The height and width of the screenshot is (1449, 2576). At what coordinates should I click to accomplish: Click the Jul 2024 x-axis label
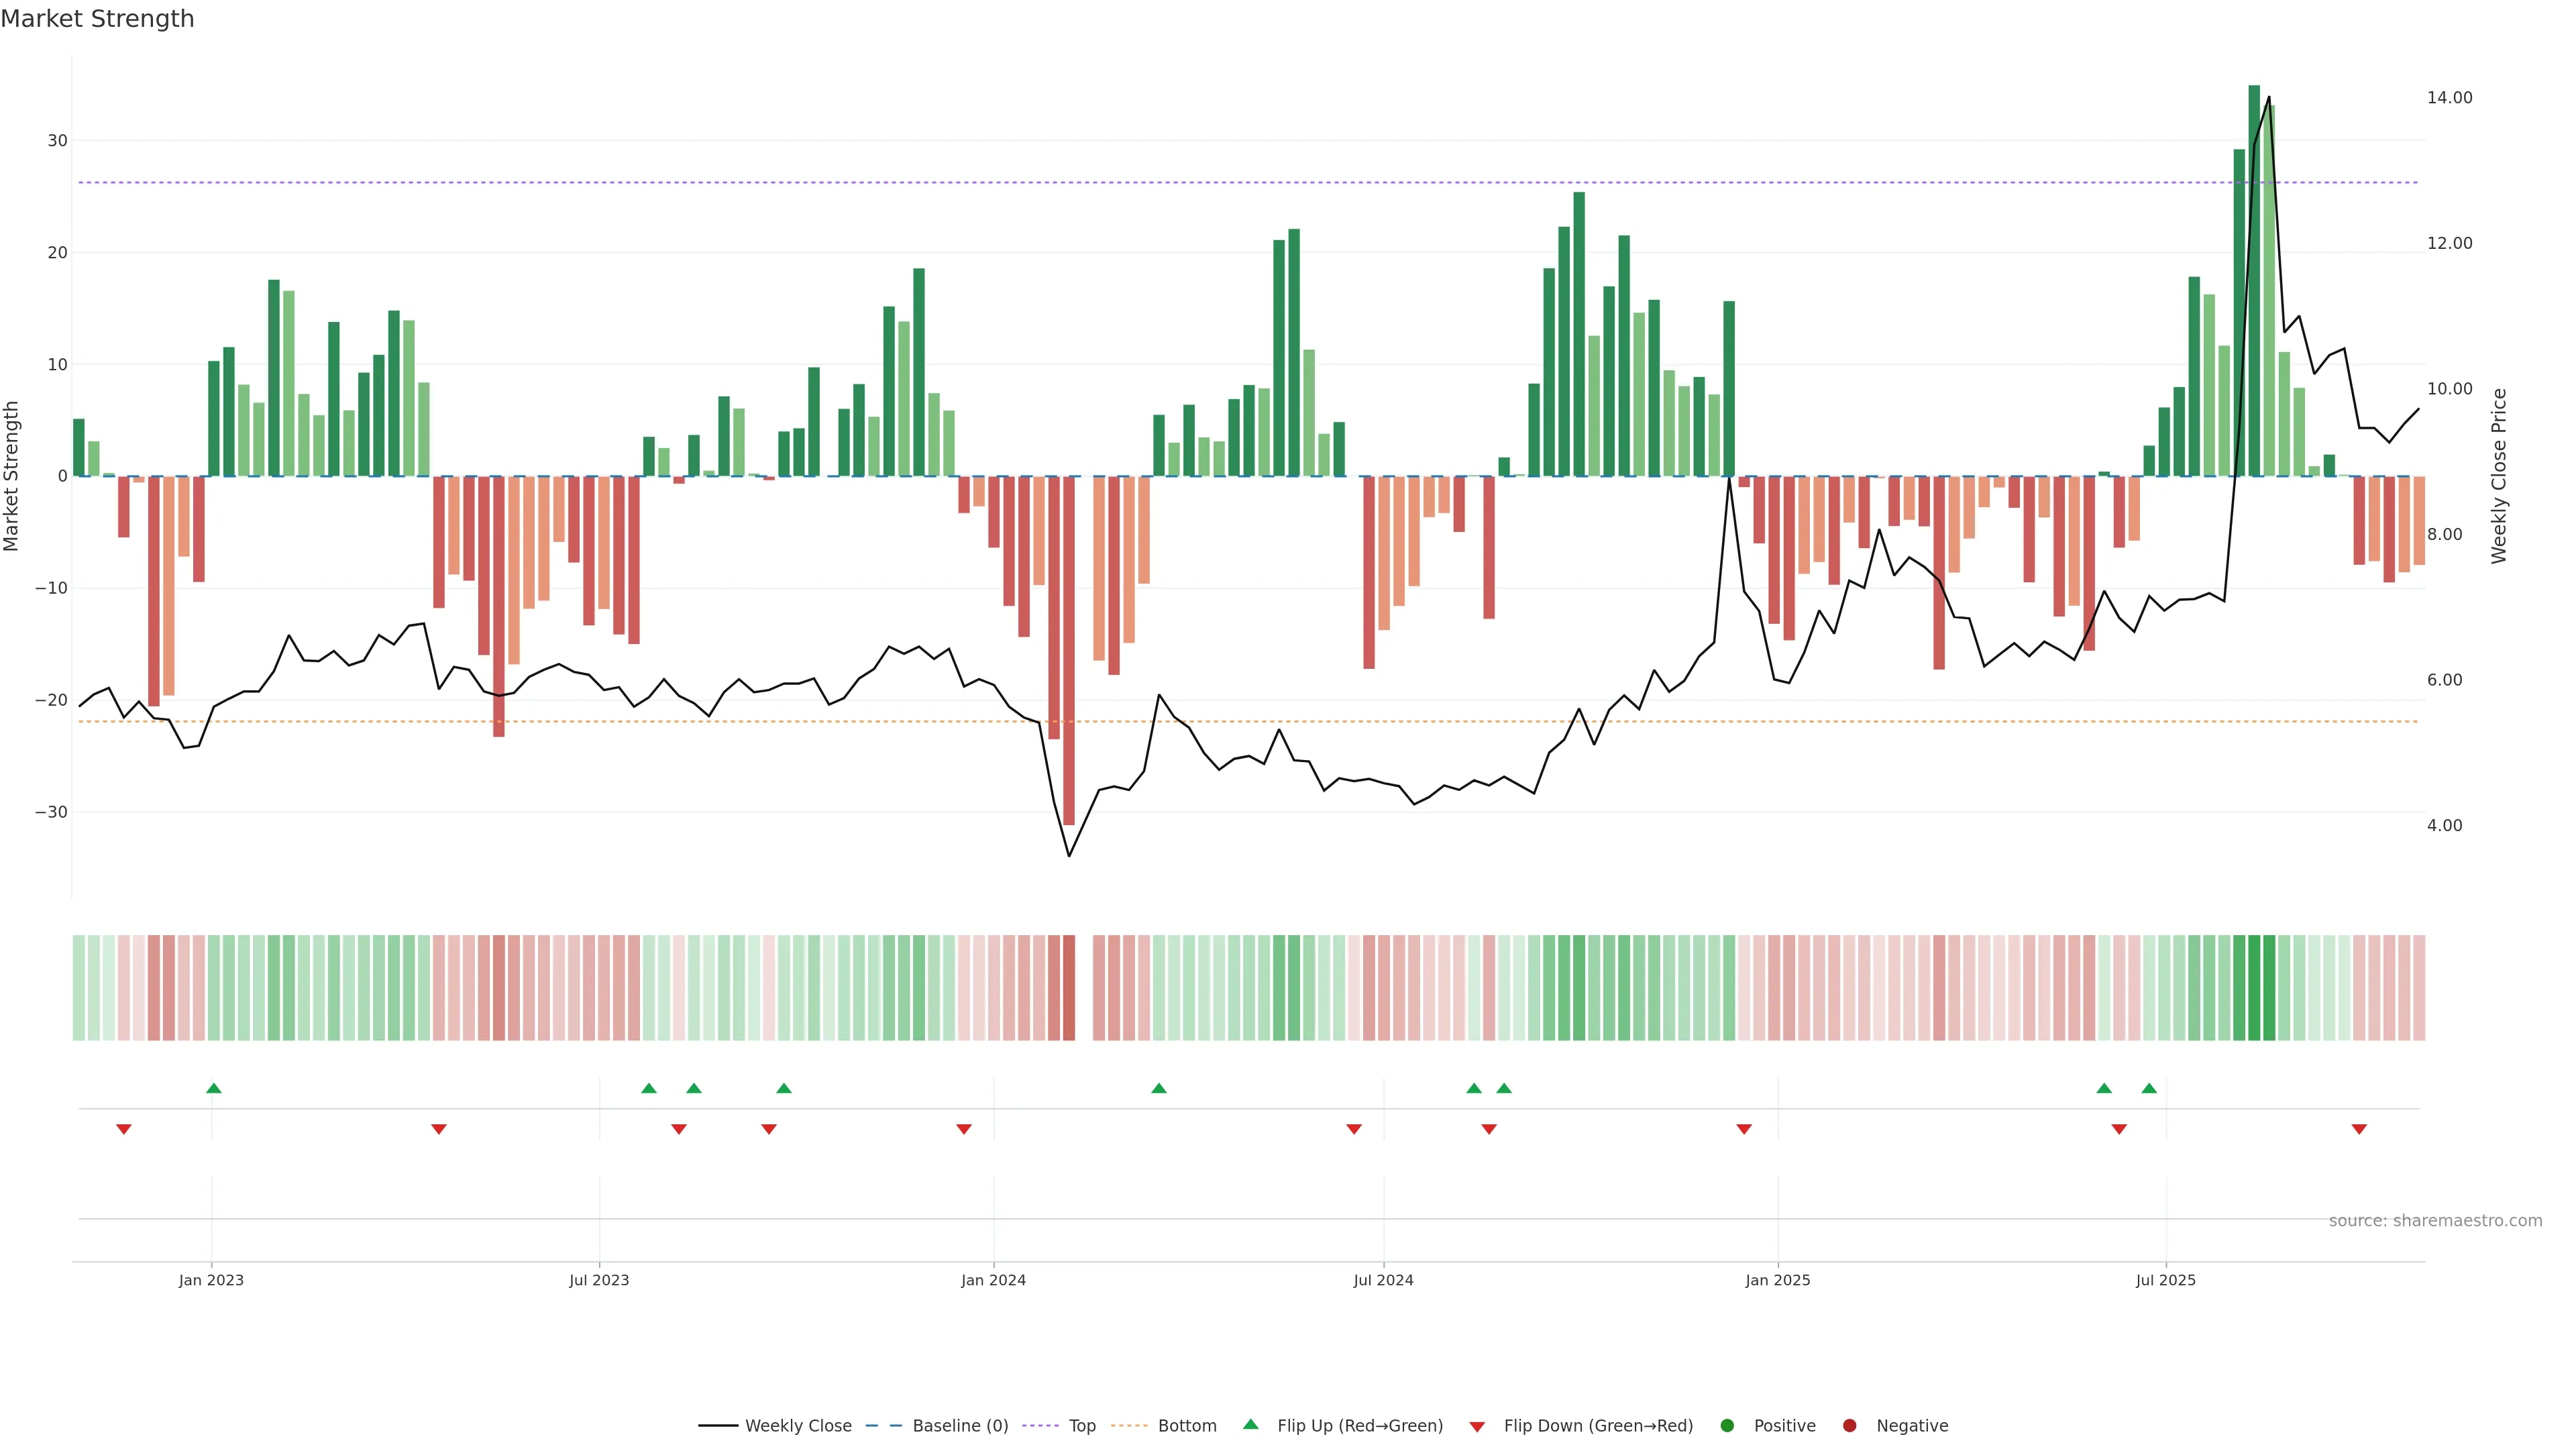(1383, 1280)
